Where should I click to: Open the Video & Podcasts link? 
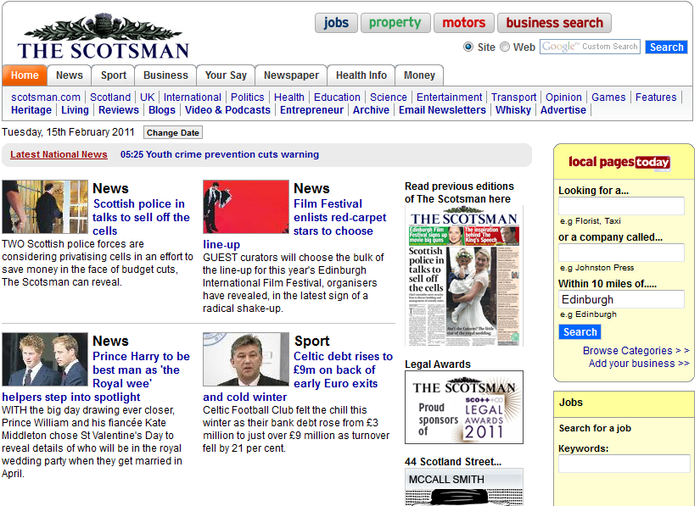(x=227, y=110)
